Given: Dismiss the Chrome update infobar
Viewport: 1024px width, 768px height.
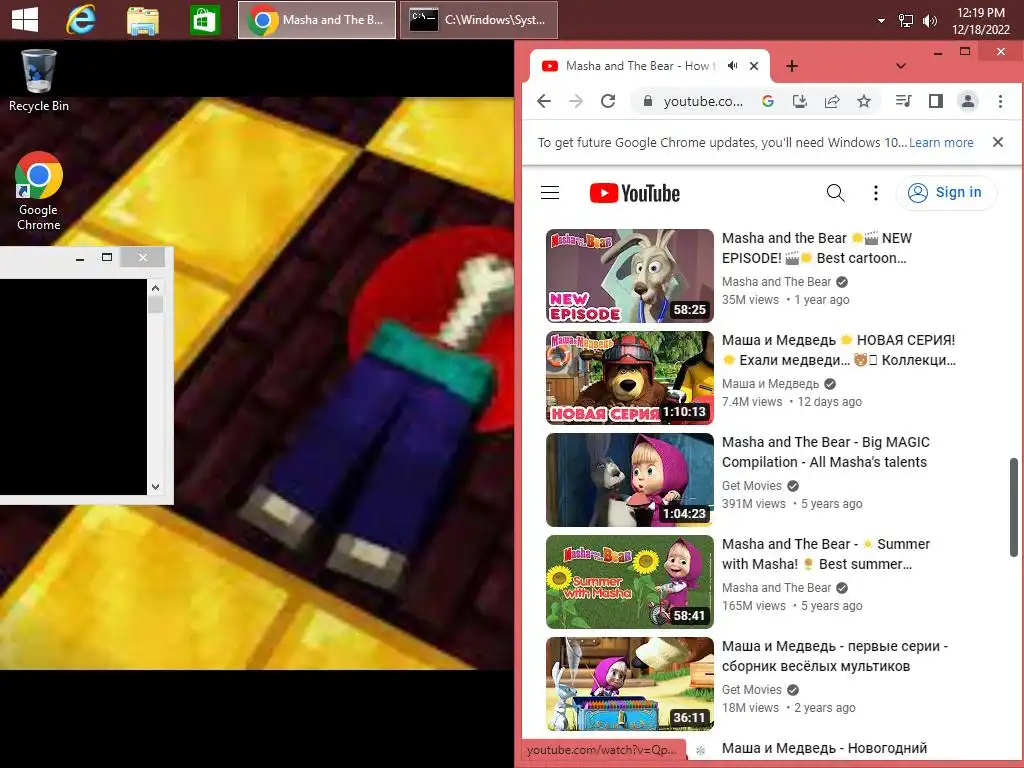Looking at the screenshot, I should click(x=998, y=142).
